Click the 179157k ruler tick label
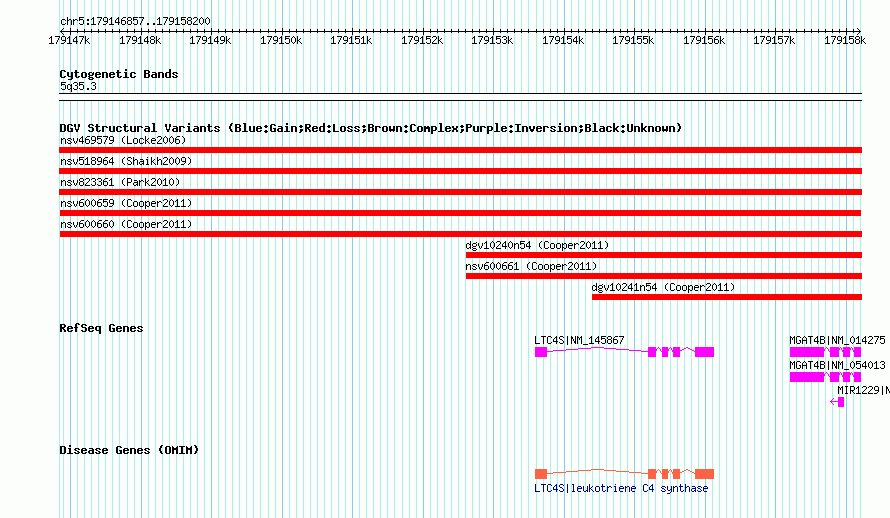The width and height of the screenshot is (890, 518). tap(774, 40)
